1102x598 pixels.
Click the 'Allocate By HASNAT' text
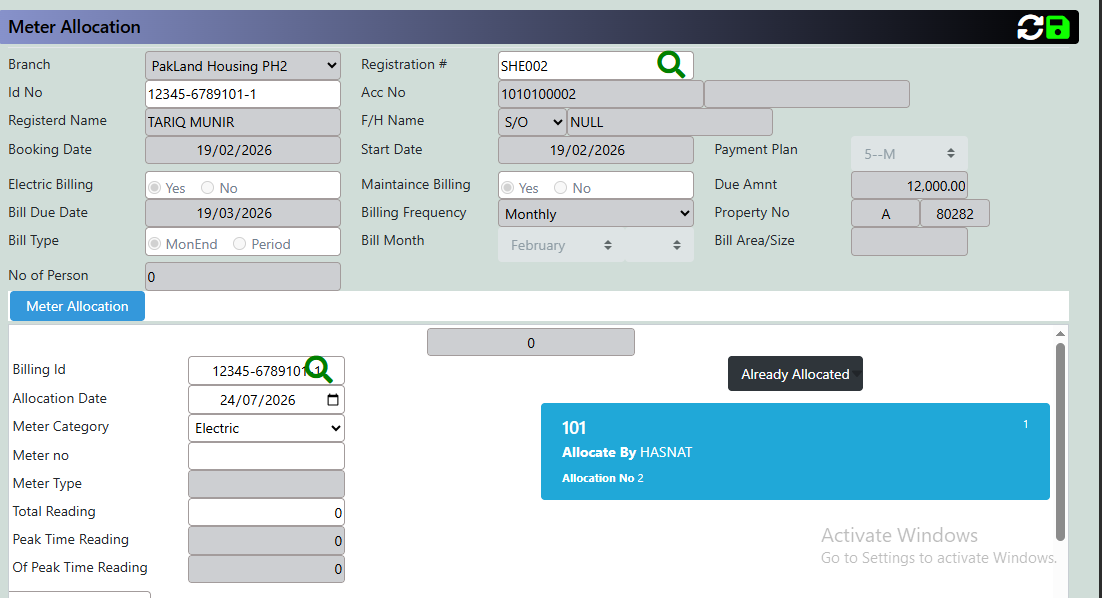pyautogui.click(x=627, y=453)
